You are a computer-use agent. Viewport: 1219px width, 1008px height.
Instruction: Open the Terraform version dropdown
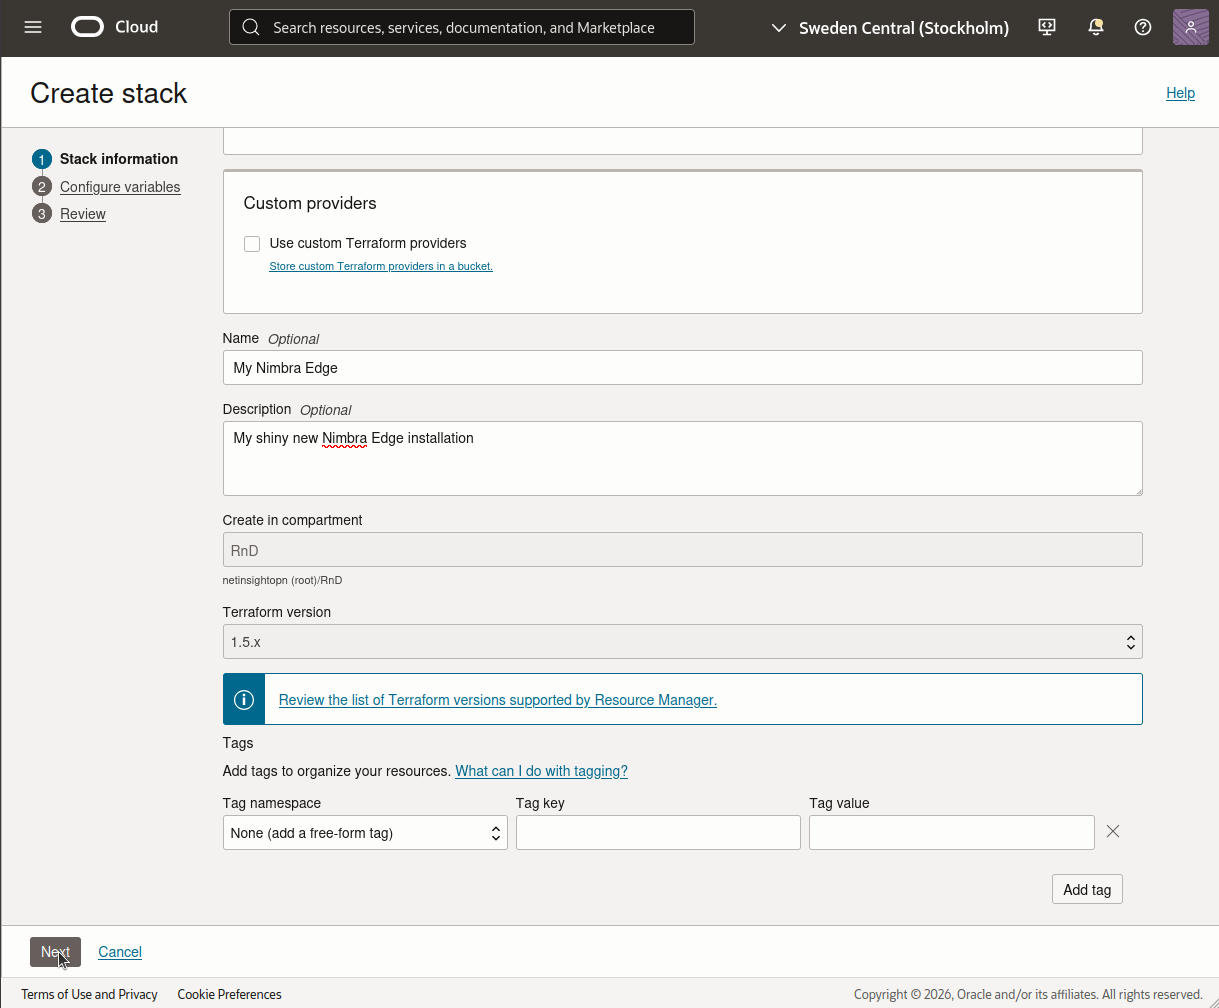[682, 642]
